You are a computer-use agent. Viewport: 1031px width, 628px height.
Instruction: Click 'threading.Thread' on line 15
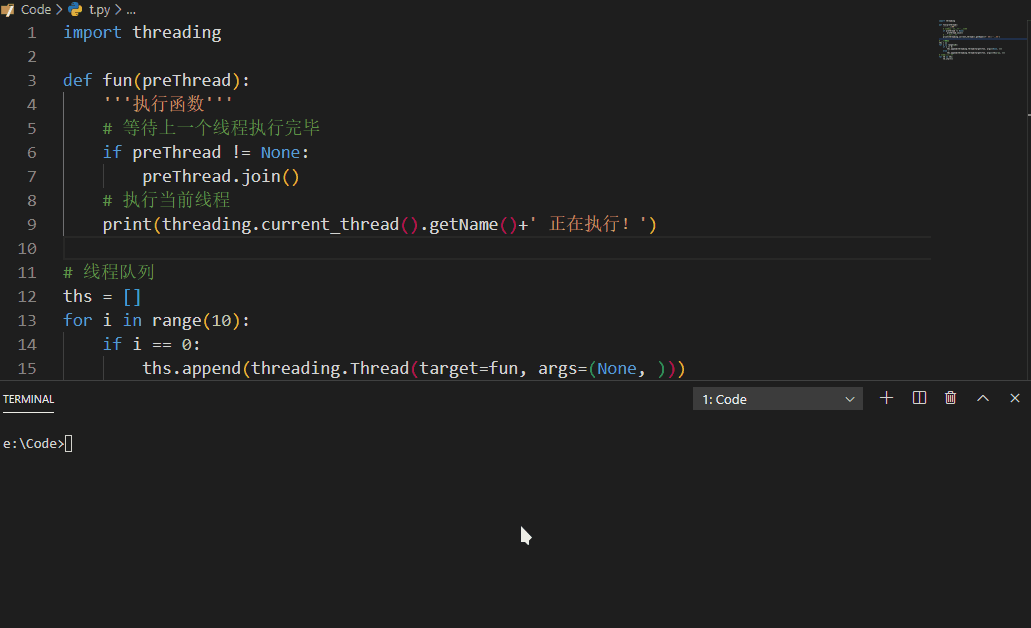(x=329, y=368)
